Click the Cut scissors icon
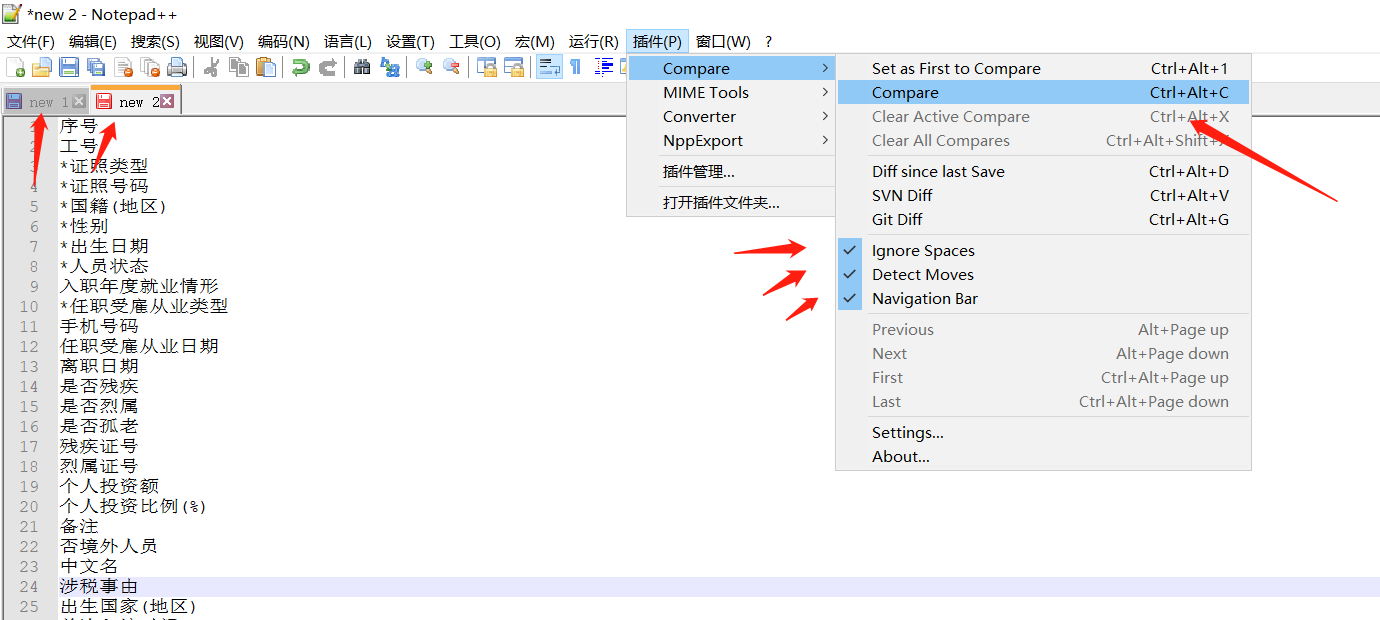Image resolution: width=1380 pixels, height=620 pixels. [x=212, y=68]
